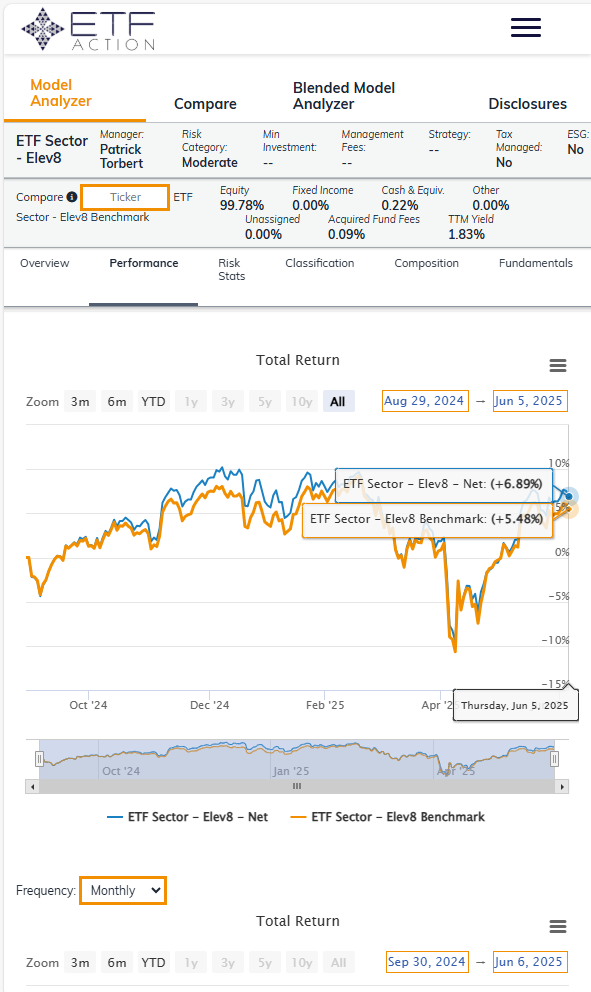Viewport: 591px width, 992px height.
Task: Select the Overview sub-tab
Action: (44, 263)
